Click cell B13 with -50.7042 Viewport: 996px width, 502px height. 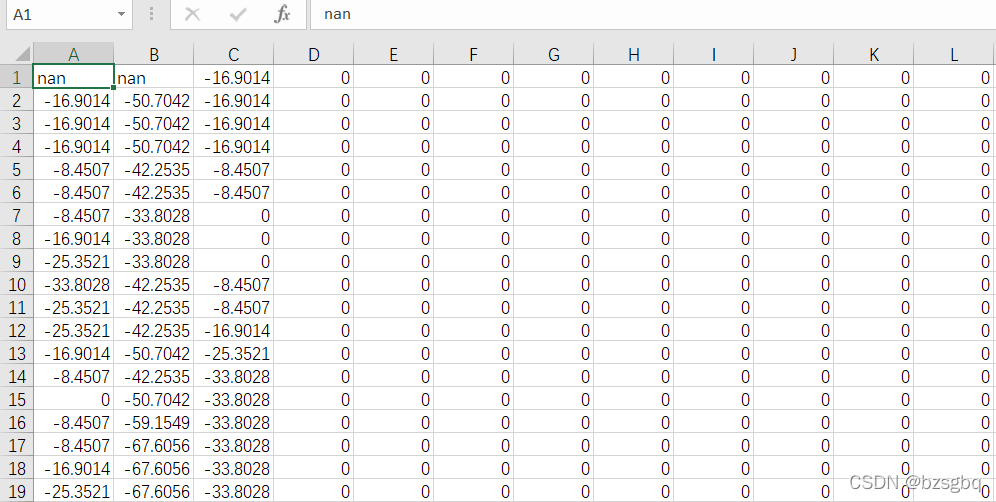pos(154,353)
